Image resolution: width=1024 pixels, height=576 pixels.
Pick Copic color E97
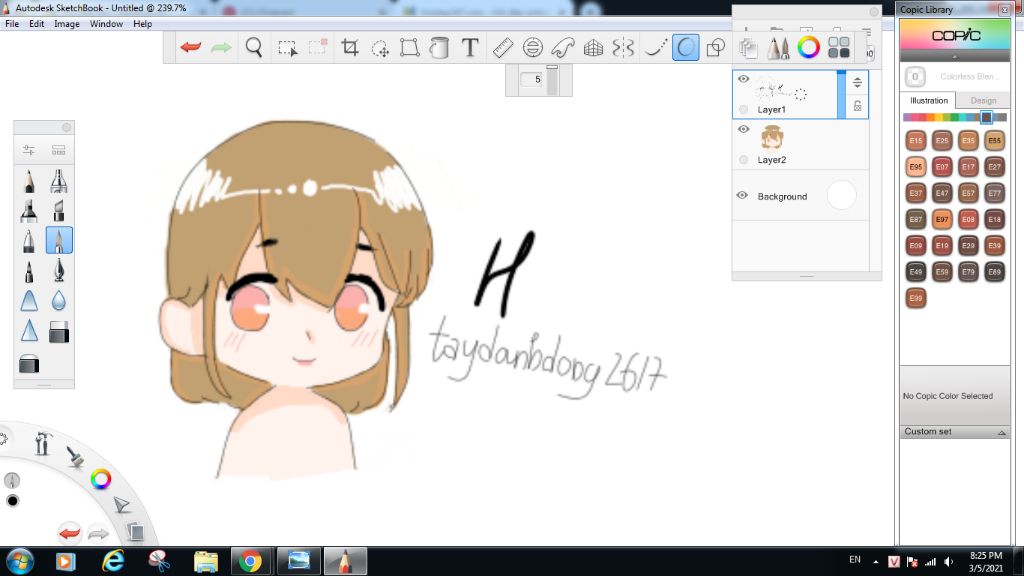(x=942, y=219)
